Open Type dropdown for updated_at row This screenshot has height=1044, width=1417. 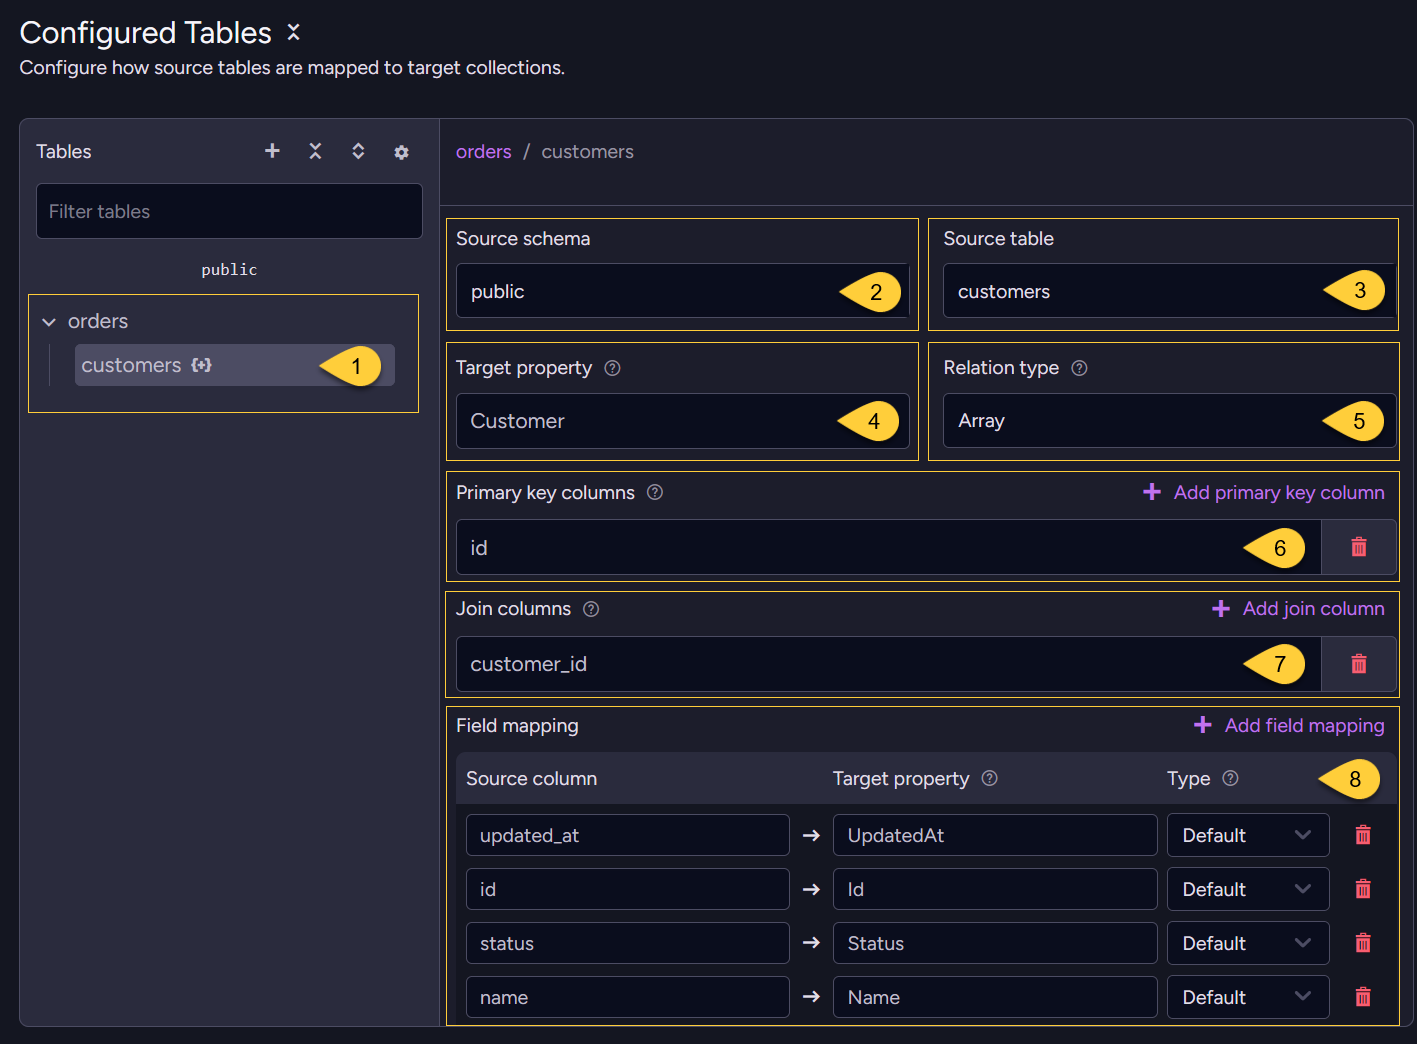pos(1248,835)
